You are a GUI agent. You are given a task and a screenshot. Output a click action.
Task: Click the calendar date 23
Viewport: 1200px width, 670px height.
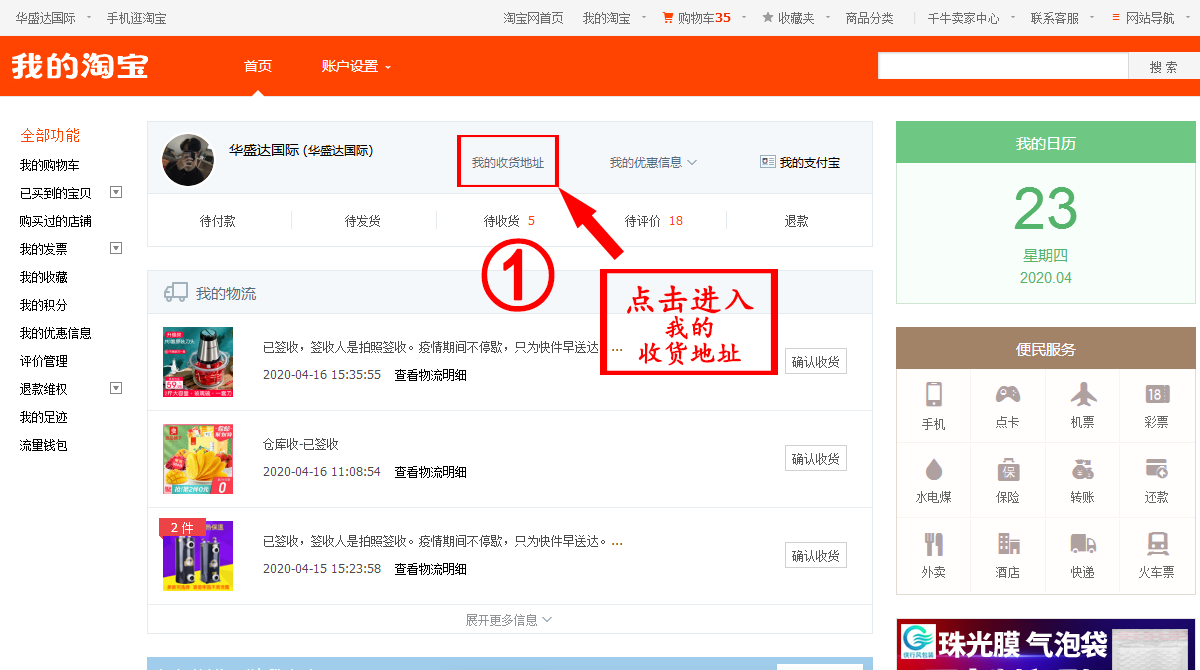tap(1045, 209)
